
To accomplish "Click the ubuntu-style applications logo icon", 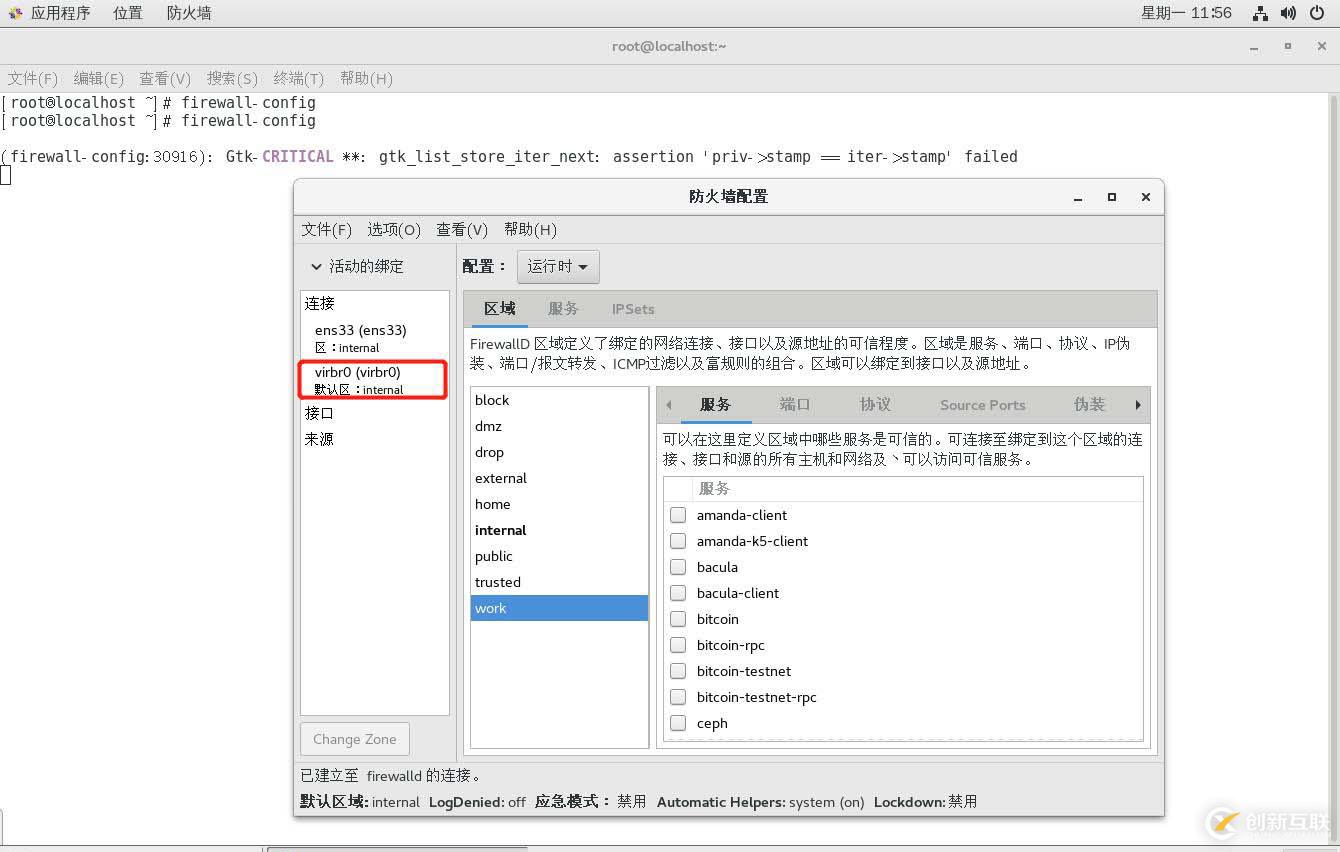I will pos(15,13).
